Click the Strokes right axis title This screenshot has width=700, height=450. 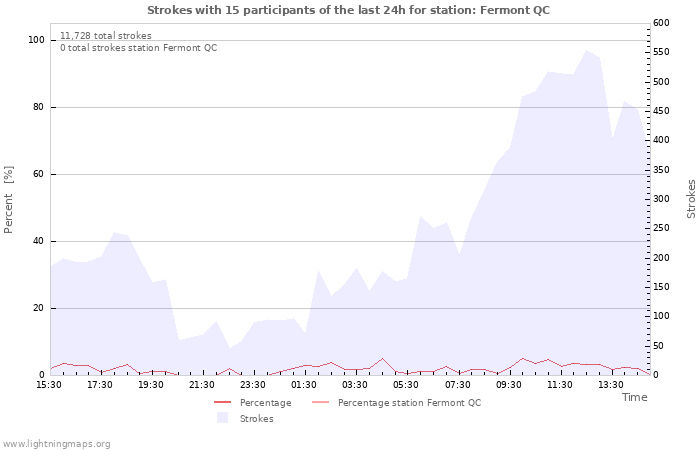click(x=691, y=199)
